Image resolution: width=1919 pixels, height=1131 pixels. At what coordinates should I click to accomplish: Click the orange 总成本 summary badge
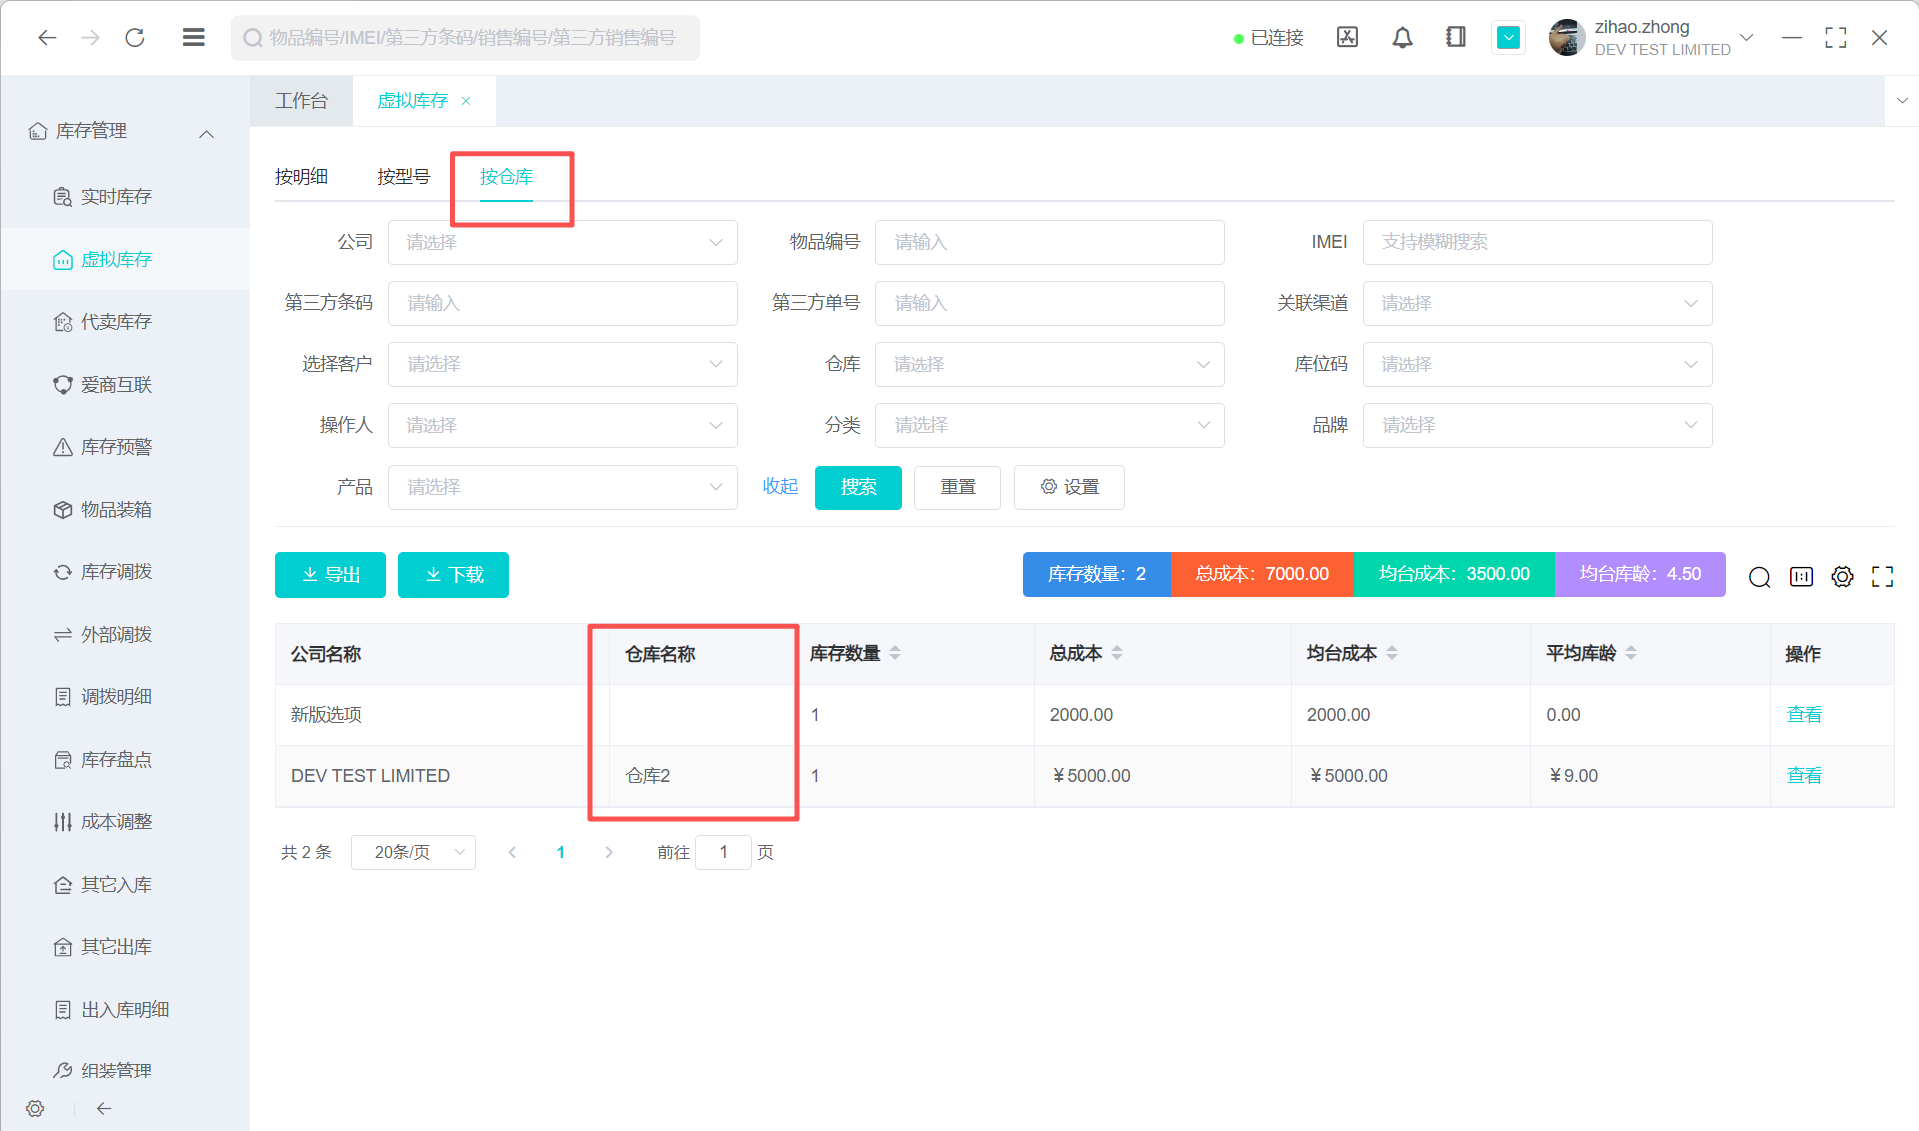click(x=1261, y=574)
